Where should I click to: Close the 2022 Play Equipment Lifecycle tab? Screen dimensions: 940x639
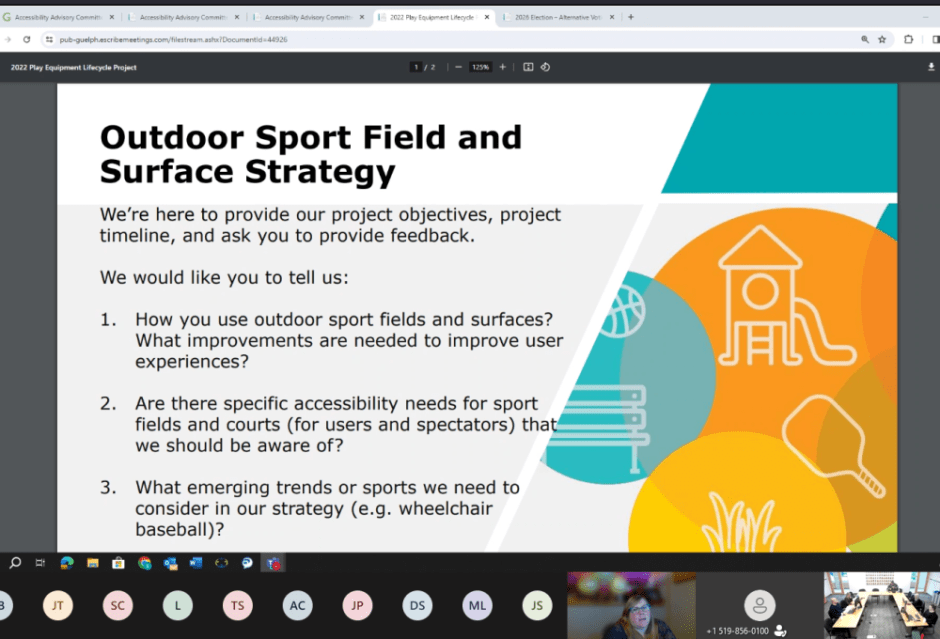(487, 17)
